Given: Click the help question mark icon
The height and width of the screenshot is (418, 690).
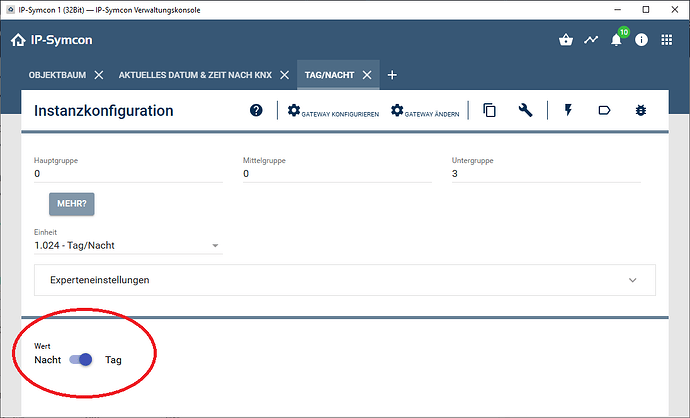Looking at the screenshot, I should tap(257, 111).
